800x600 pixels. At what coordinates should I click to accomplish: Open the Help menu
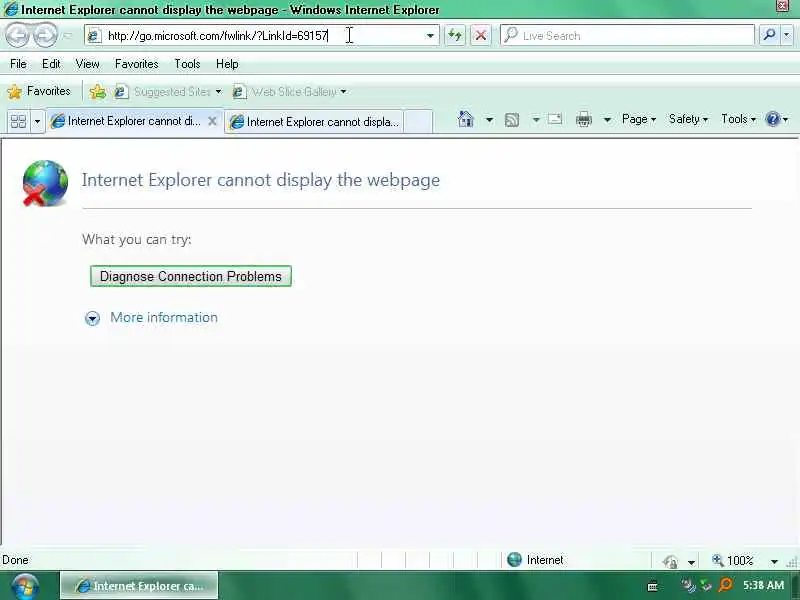227,64
